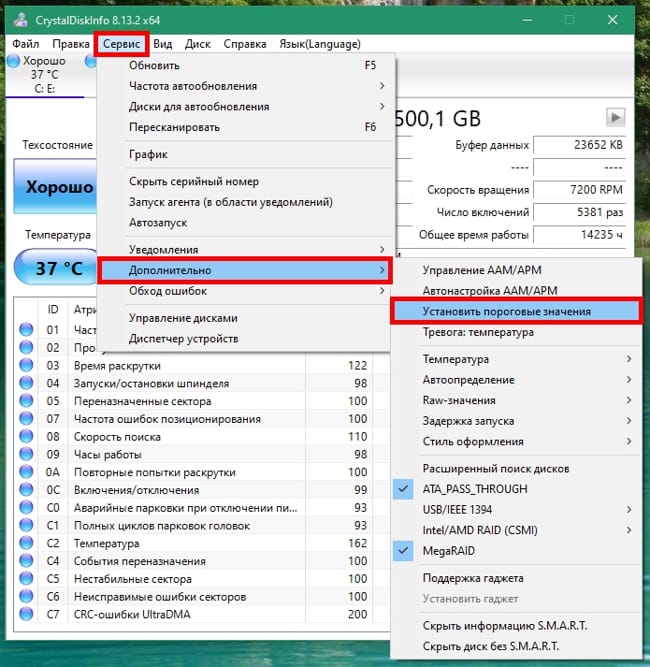The image size is (650, 667).
Task: Click the status orb for attribute C6
Action: [26, 596]
